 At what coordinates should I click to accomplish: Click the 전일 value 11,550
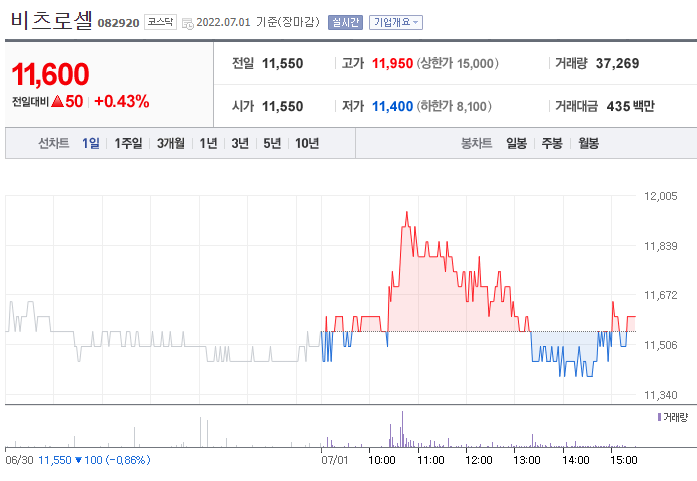coord(283,64)
